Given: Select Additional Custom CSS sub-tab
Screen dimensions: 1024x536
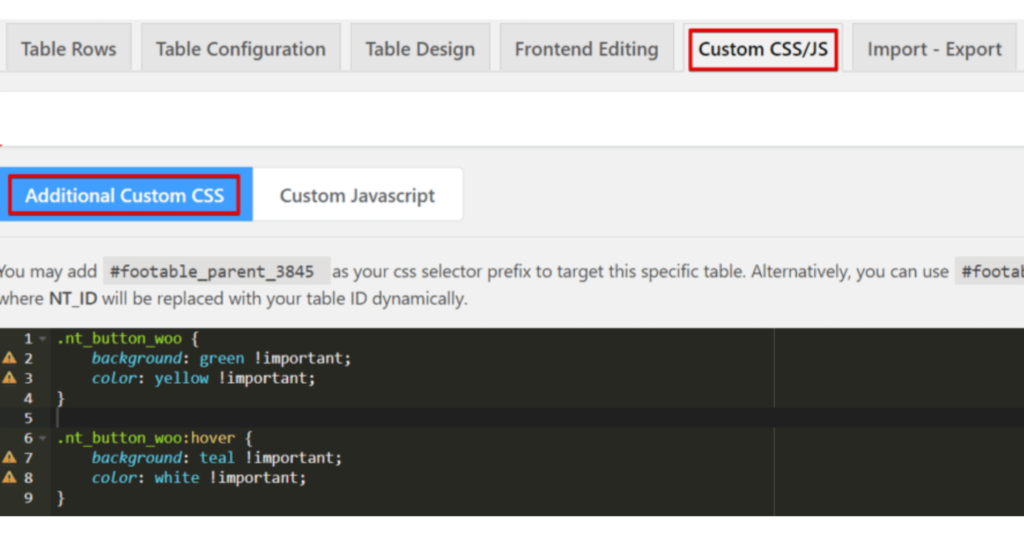Looking at the screenshot, I should (x=124, y=195).
